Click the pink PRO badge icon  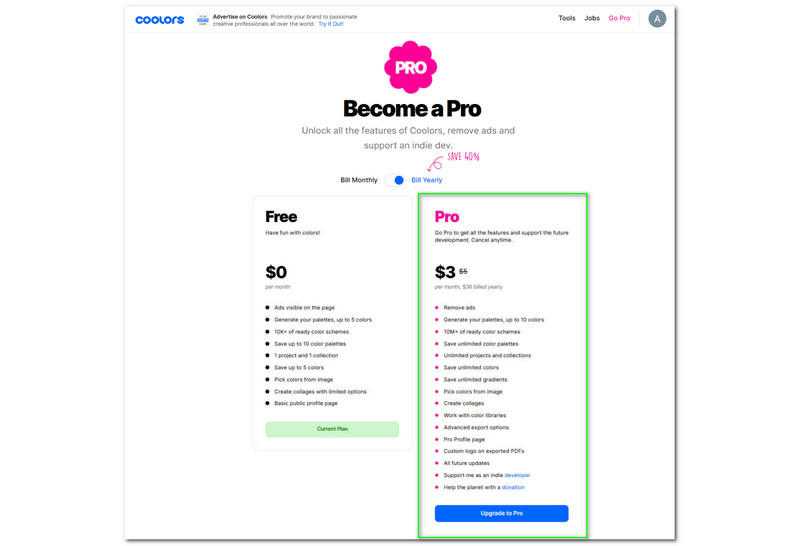(410, 67)
